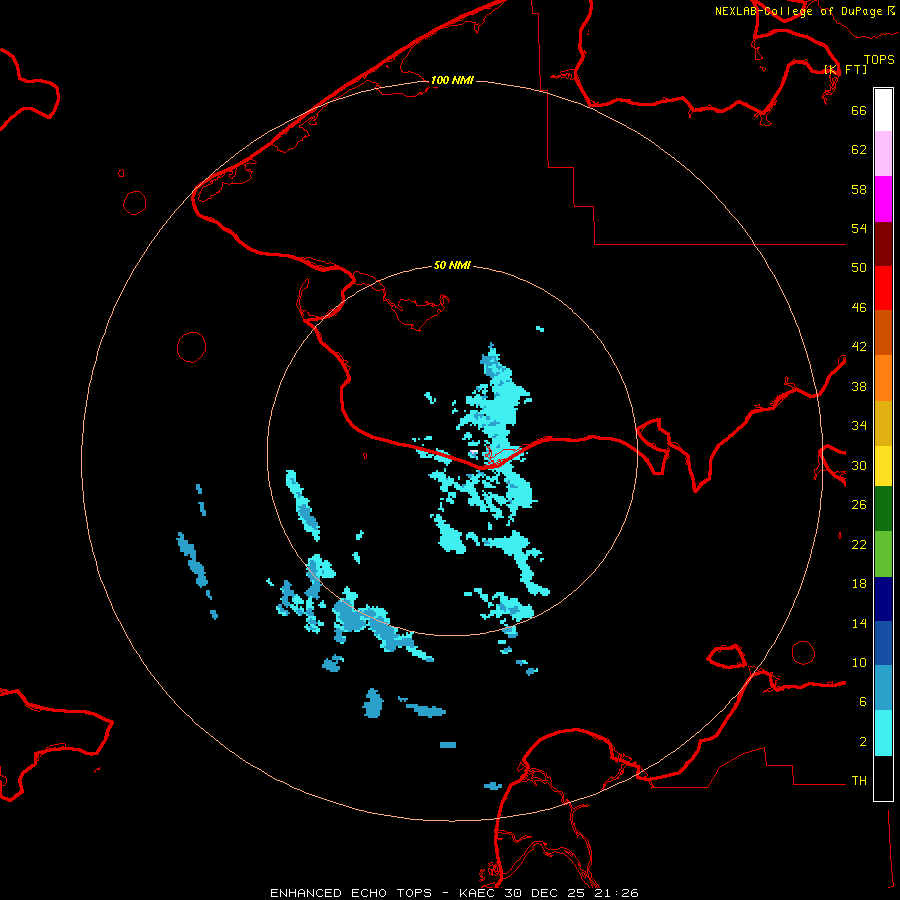The width and height of the screenshot is (900, 900).
Task: Click the white color swatch in the tops legend
Action: click(883, 110)
